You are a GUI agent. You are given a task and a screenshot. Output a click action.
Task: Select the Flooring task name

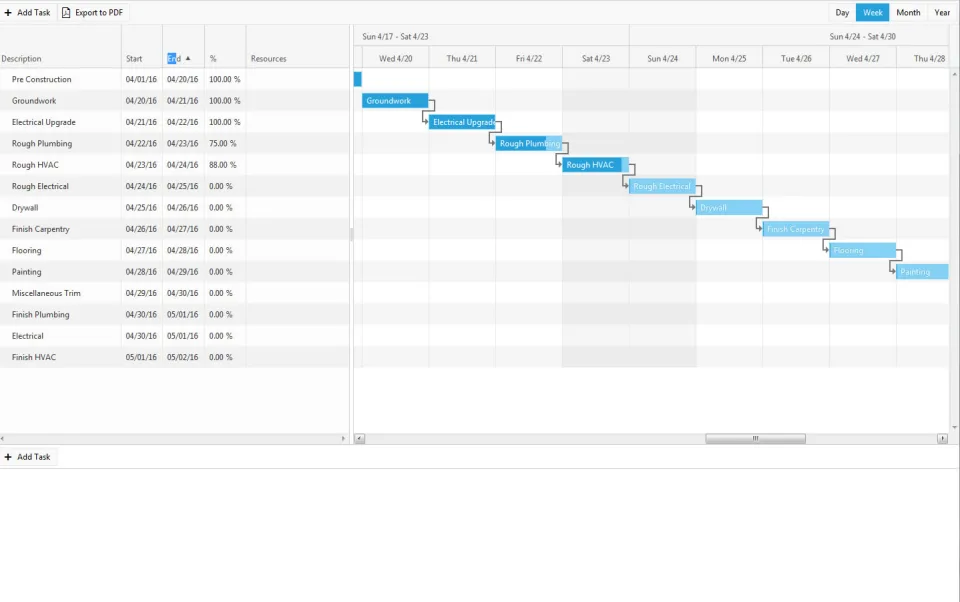[26, 250]
